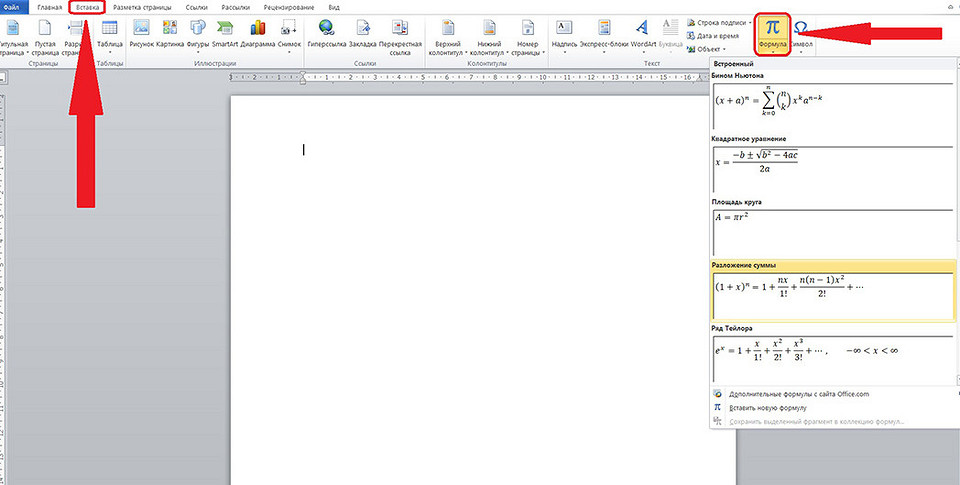The height and width of the screenshot is (485, 960).
Task: Select the WordArt icon
Action: click(x=645, y=32)
